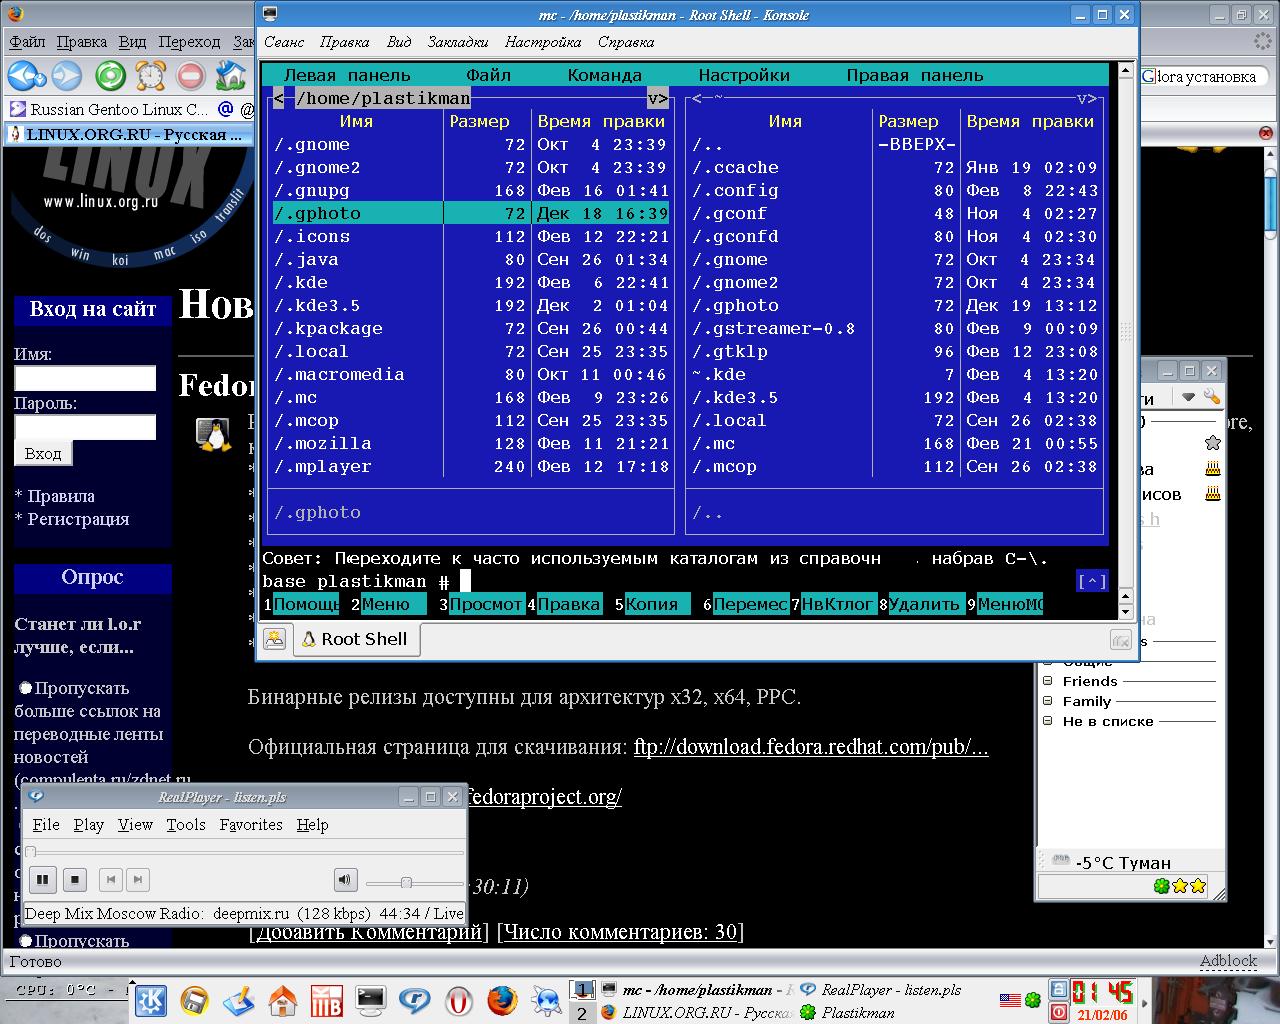Open Konsole Закладки menu
Viewport: 1280px width, 1024px height.
[x=458, y=42]
